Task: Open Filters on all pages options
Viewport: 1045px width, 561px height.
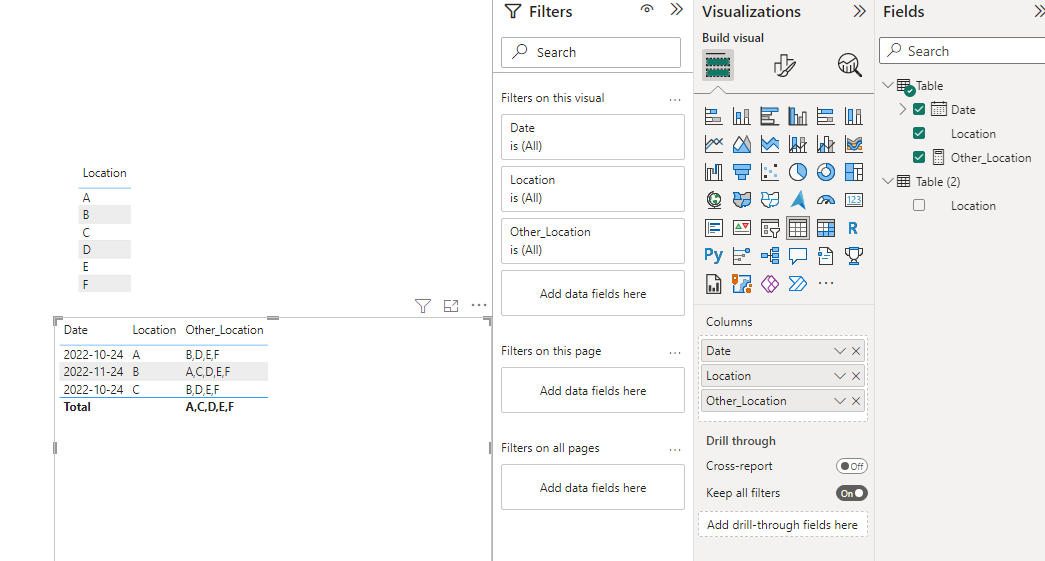Action: pos(675,450)
